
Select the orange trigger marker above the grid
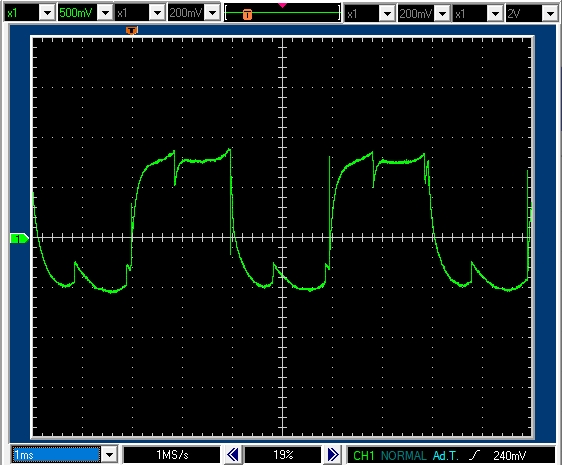132,30
